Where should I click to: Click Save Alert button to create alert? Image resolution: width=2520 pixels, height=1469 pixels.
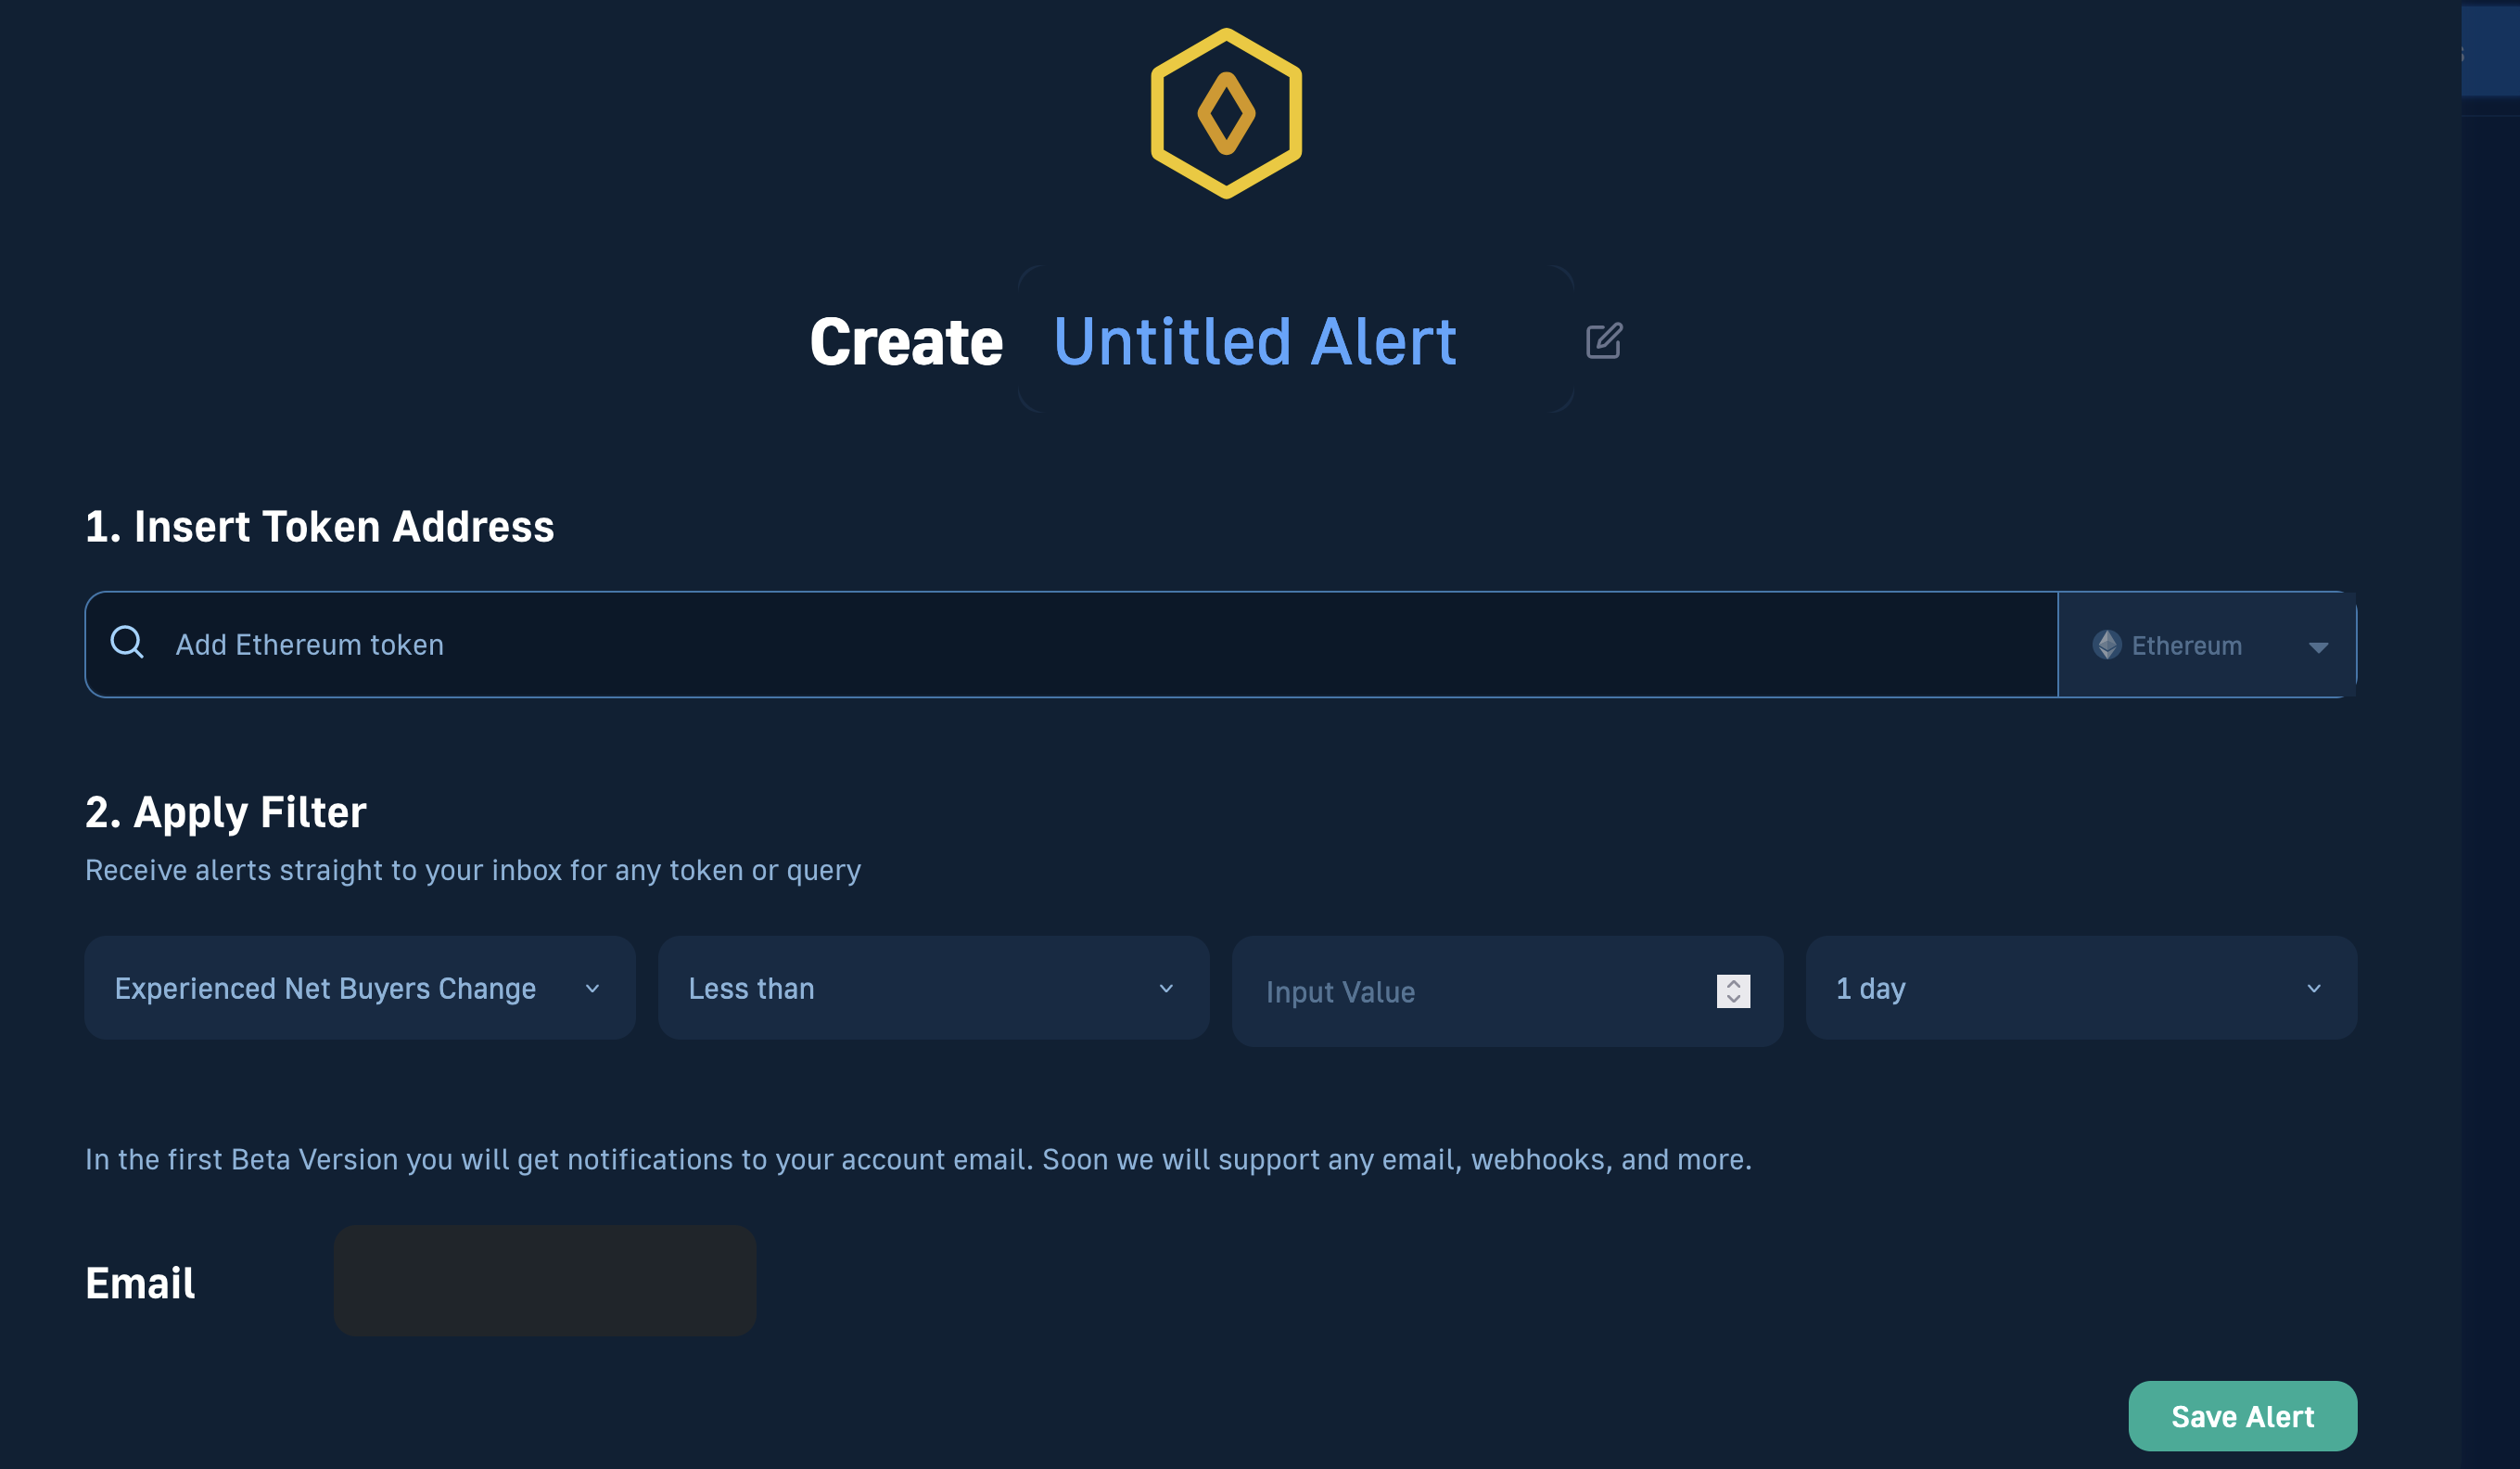(x=2242, y=1415)
